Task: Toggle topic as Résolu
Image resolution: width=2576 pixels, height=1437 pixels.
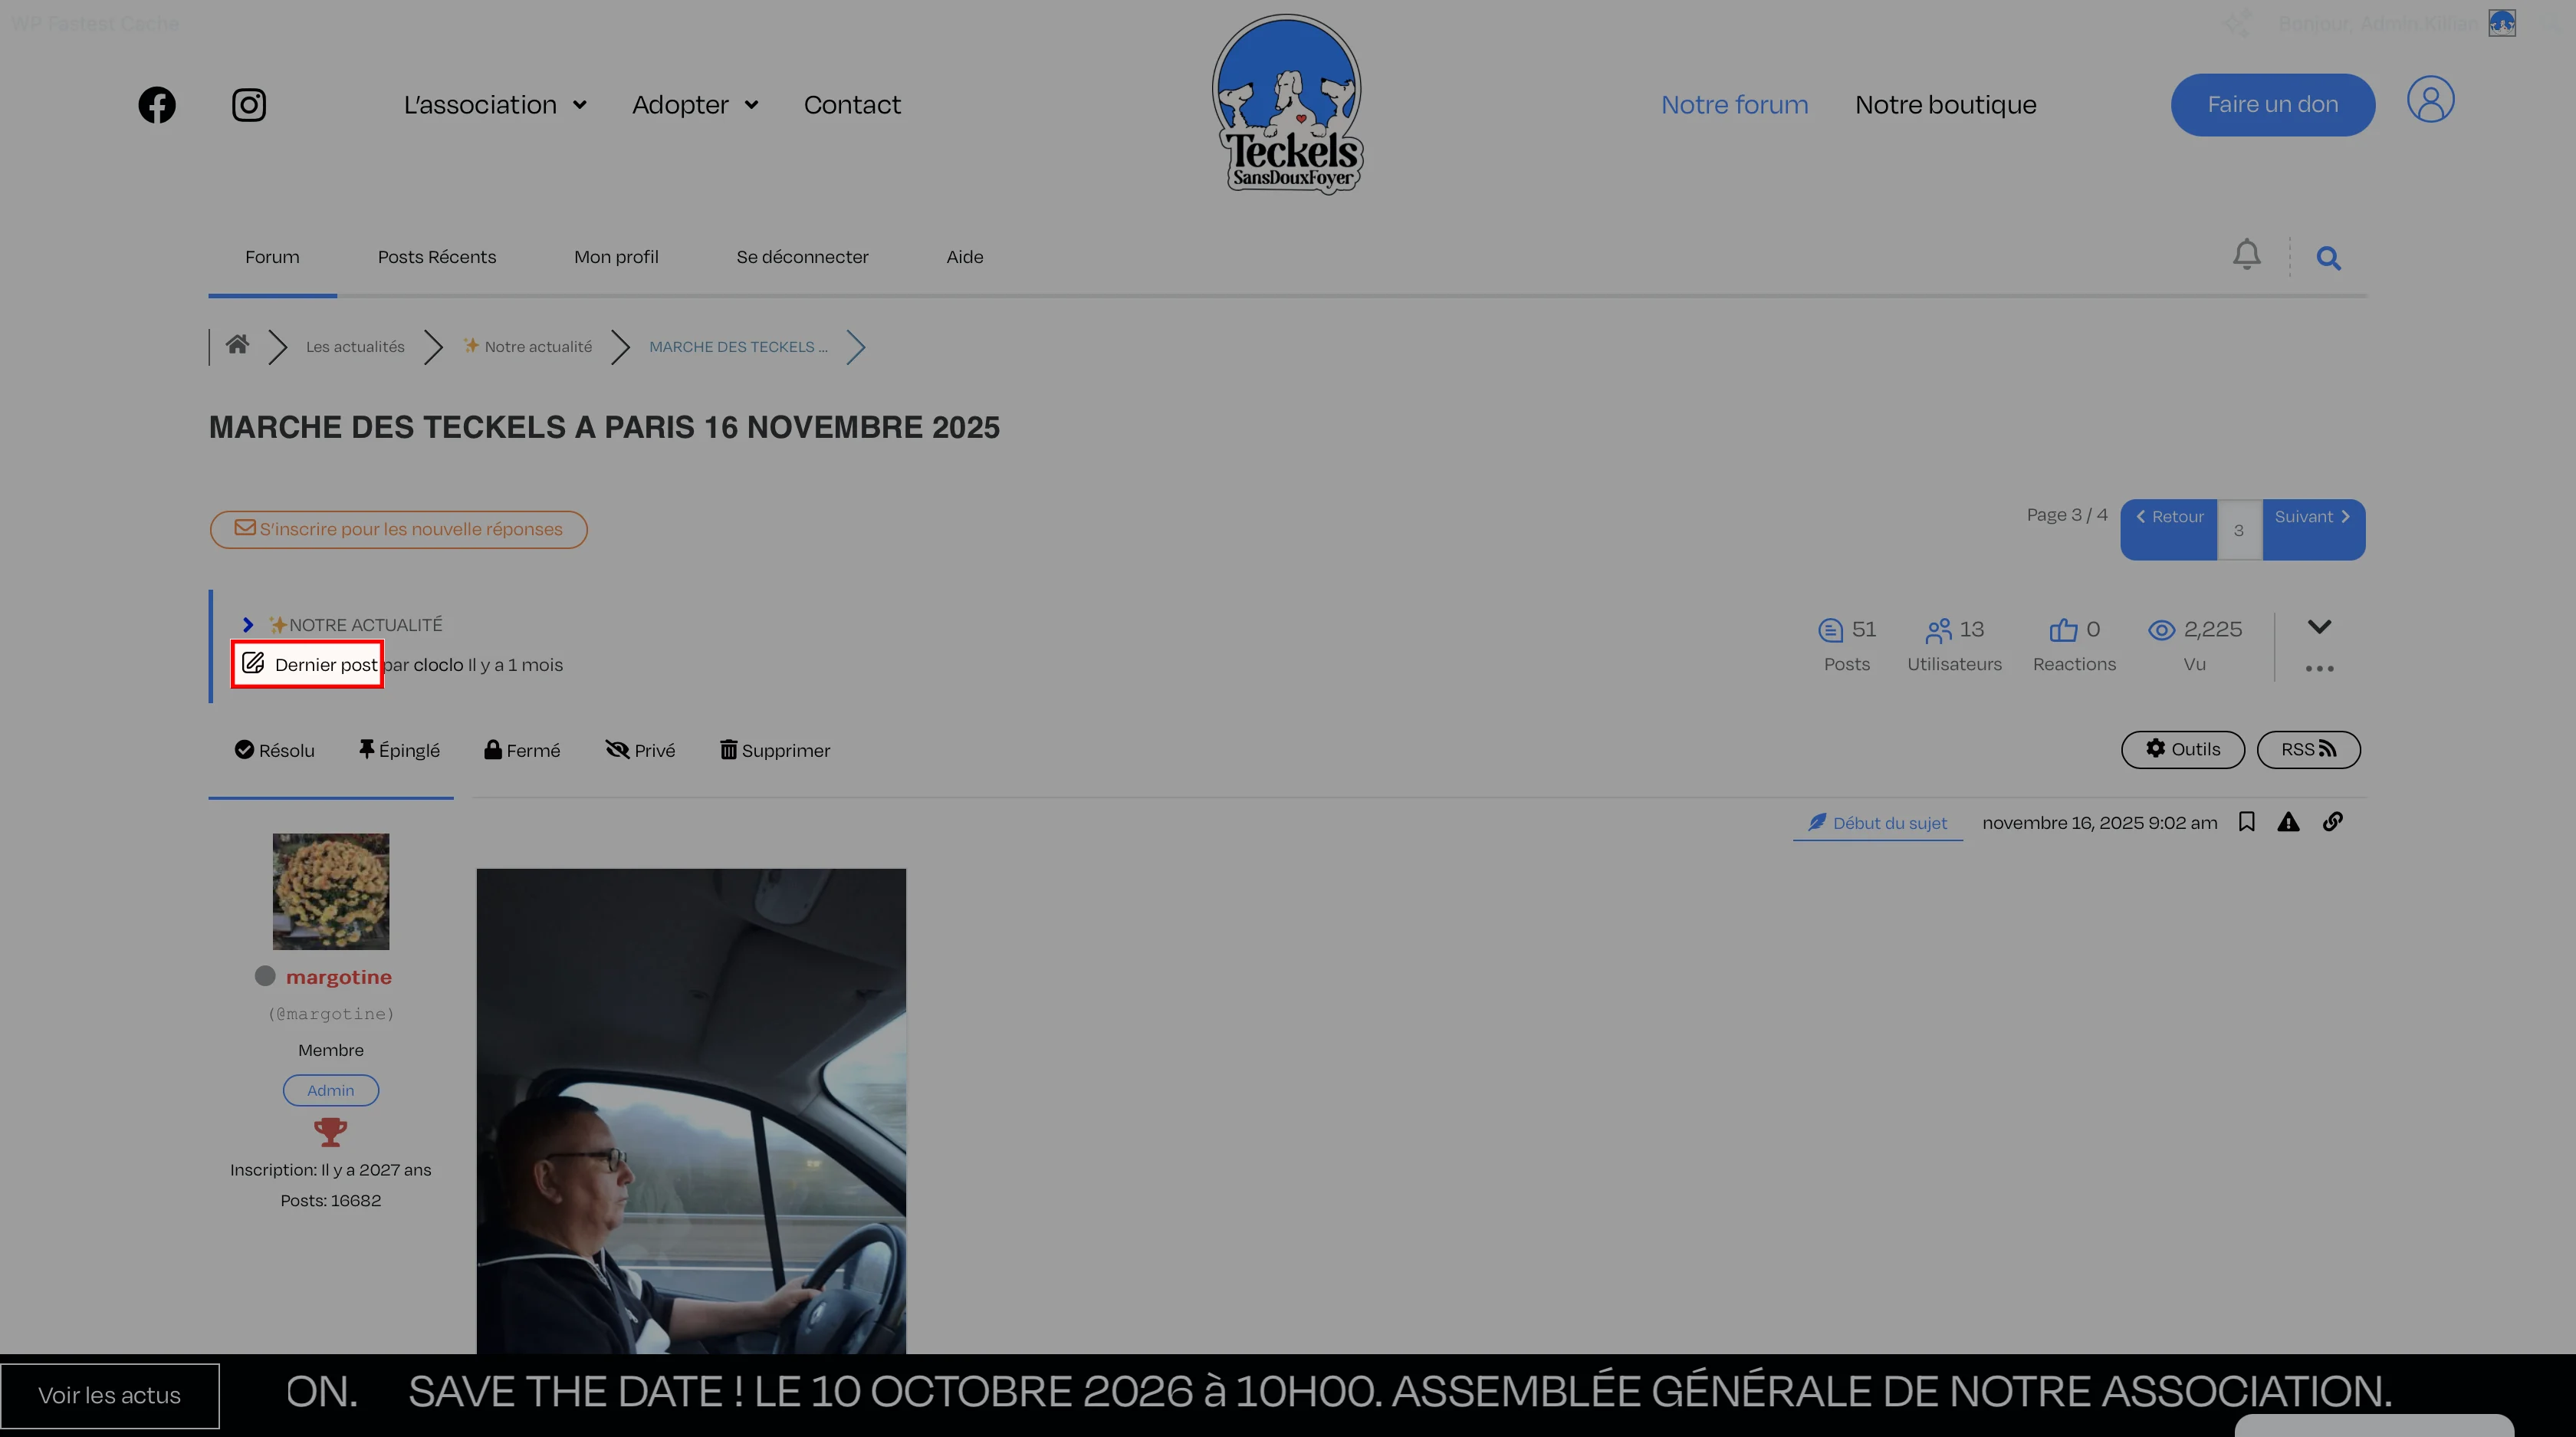Action: [274, 750]
